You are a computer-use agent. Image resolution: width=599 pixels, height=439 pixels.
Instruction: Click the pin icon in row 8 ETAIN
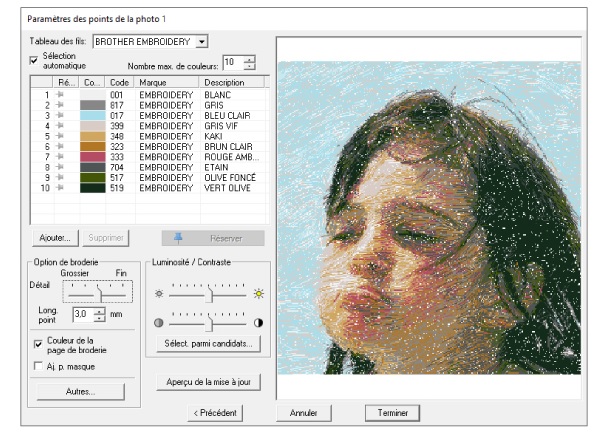coord(60,167)
